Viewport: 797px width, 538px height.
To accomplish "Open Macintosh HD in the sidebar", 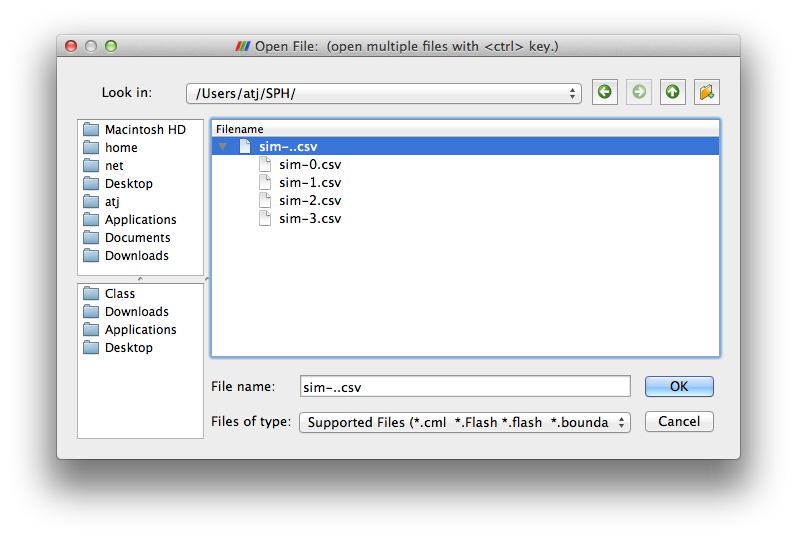I will pos(144,130).
